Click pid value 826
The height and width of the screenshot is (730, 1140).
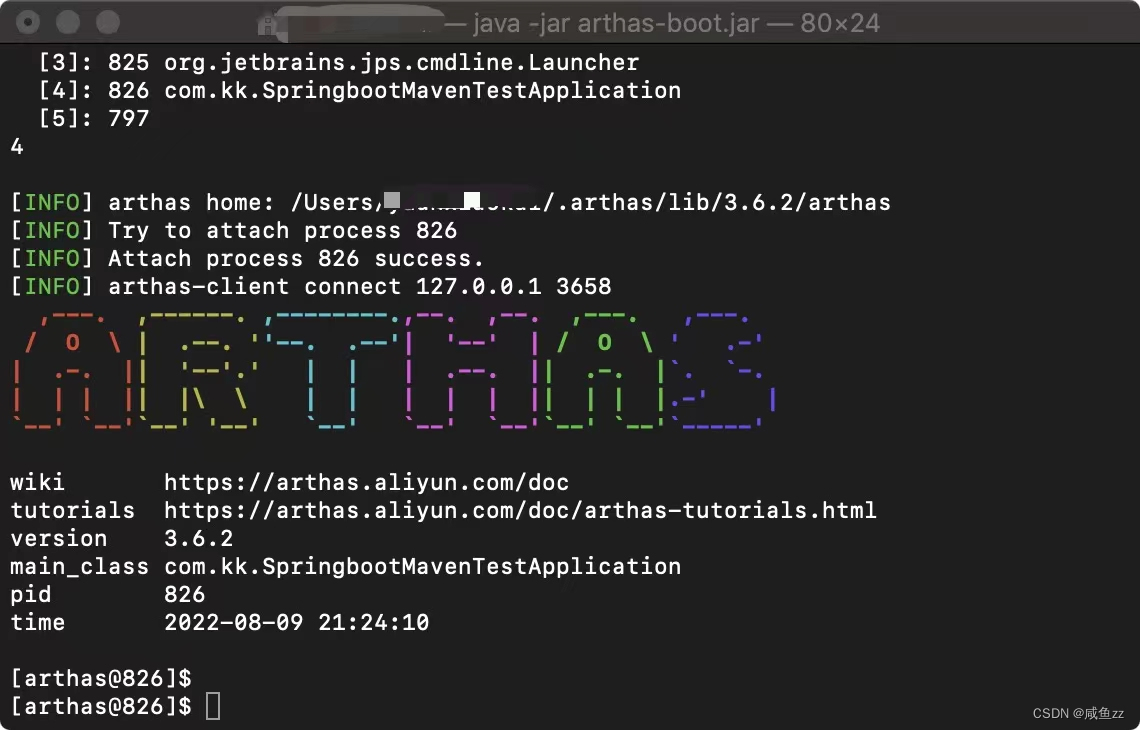pyautogui.click(x=185, y=595)
